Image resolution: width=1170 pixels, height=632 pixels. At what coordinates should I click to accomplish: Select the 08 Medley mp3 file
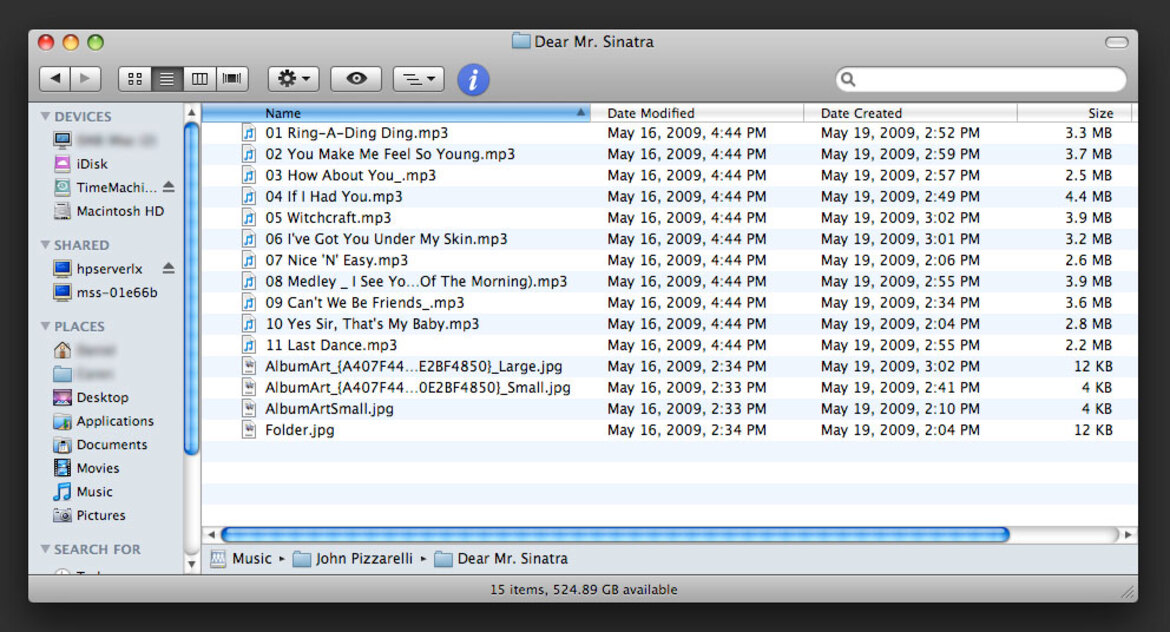pyautogui.click(x=416, y=281)
